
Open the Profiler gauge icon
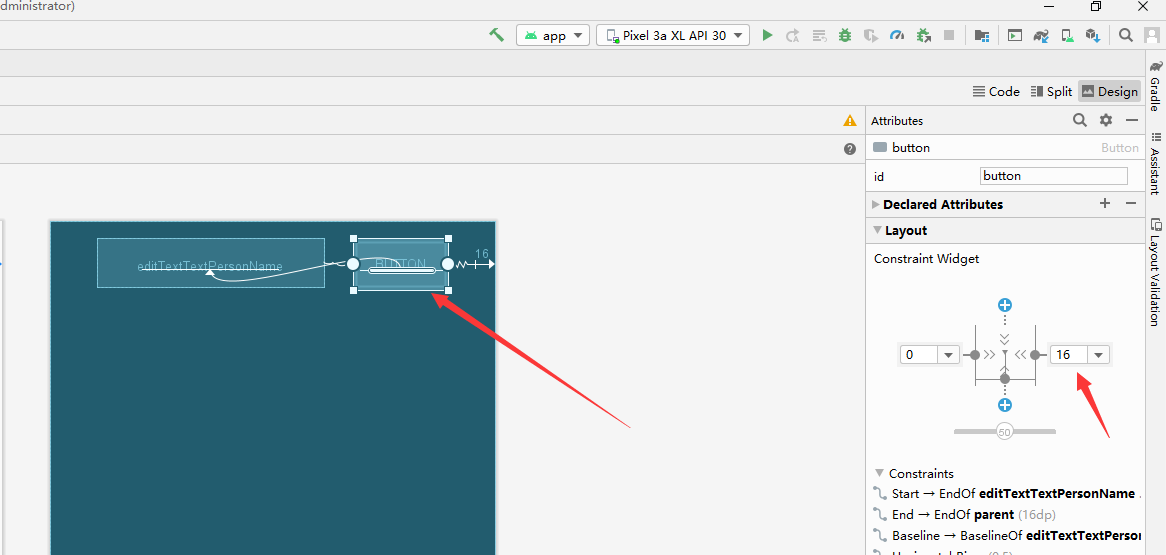[897, 35]
